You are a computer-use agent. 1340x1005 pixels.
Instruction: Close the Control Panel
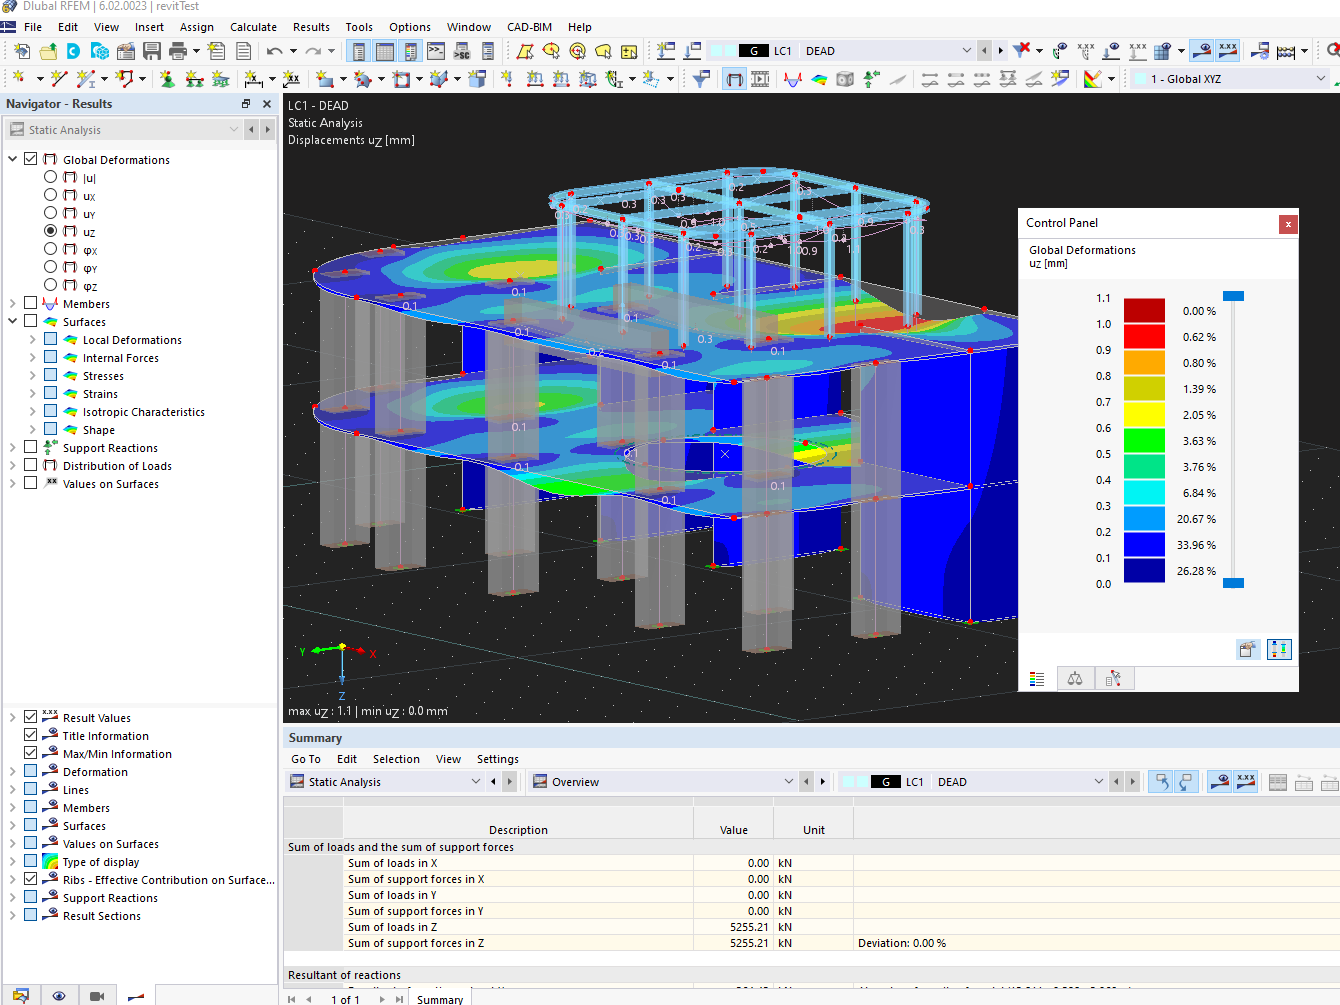click(x=1288, y=224)
